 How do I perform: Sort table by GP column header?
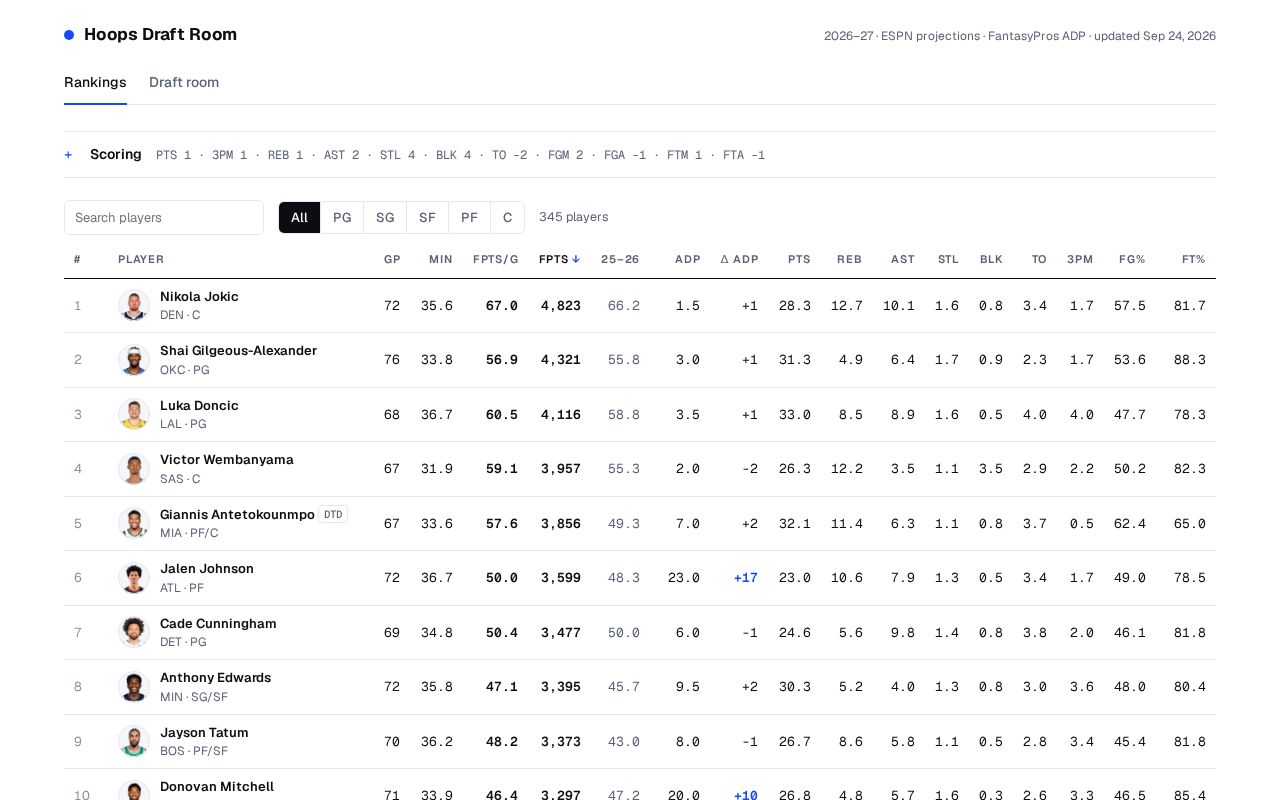click(x=392, y=259)
